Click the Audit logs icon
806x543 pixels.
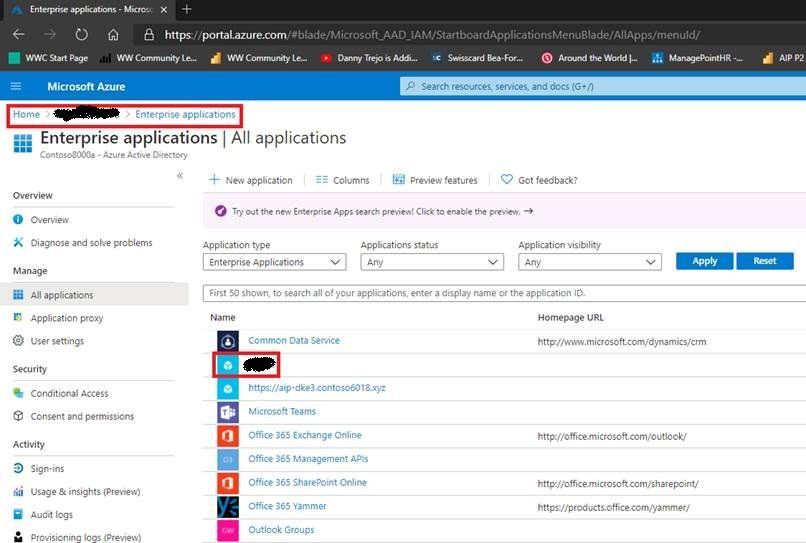click(18, 514)
